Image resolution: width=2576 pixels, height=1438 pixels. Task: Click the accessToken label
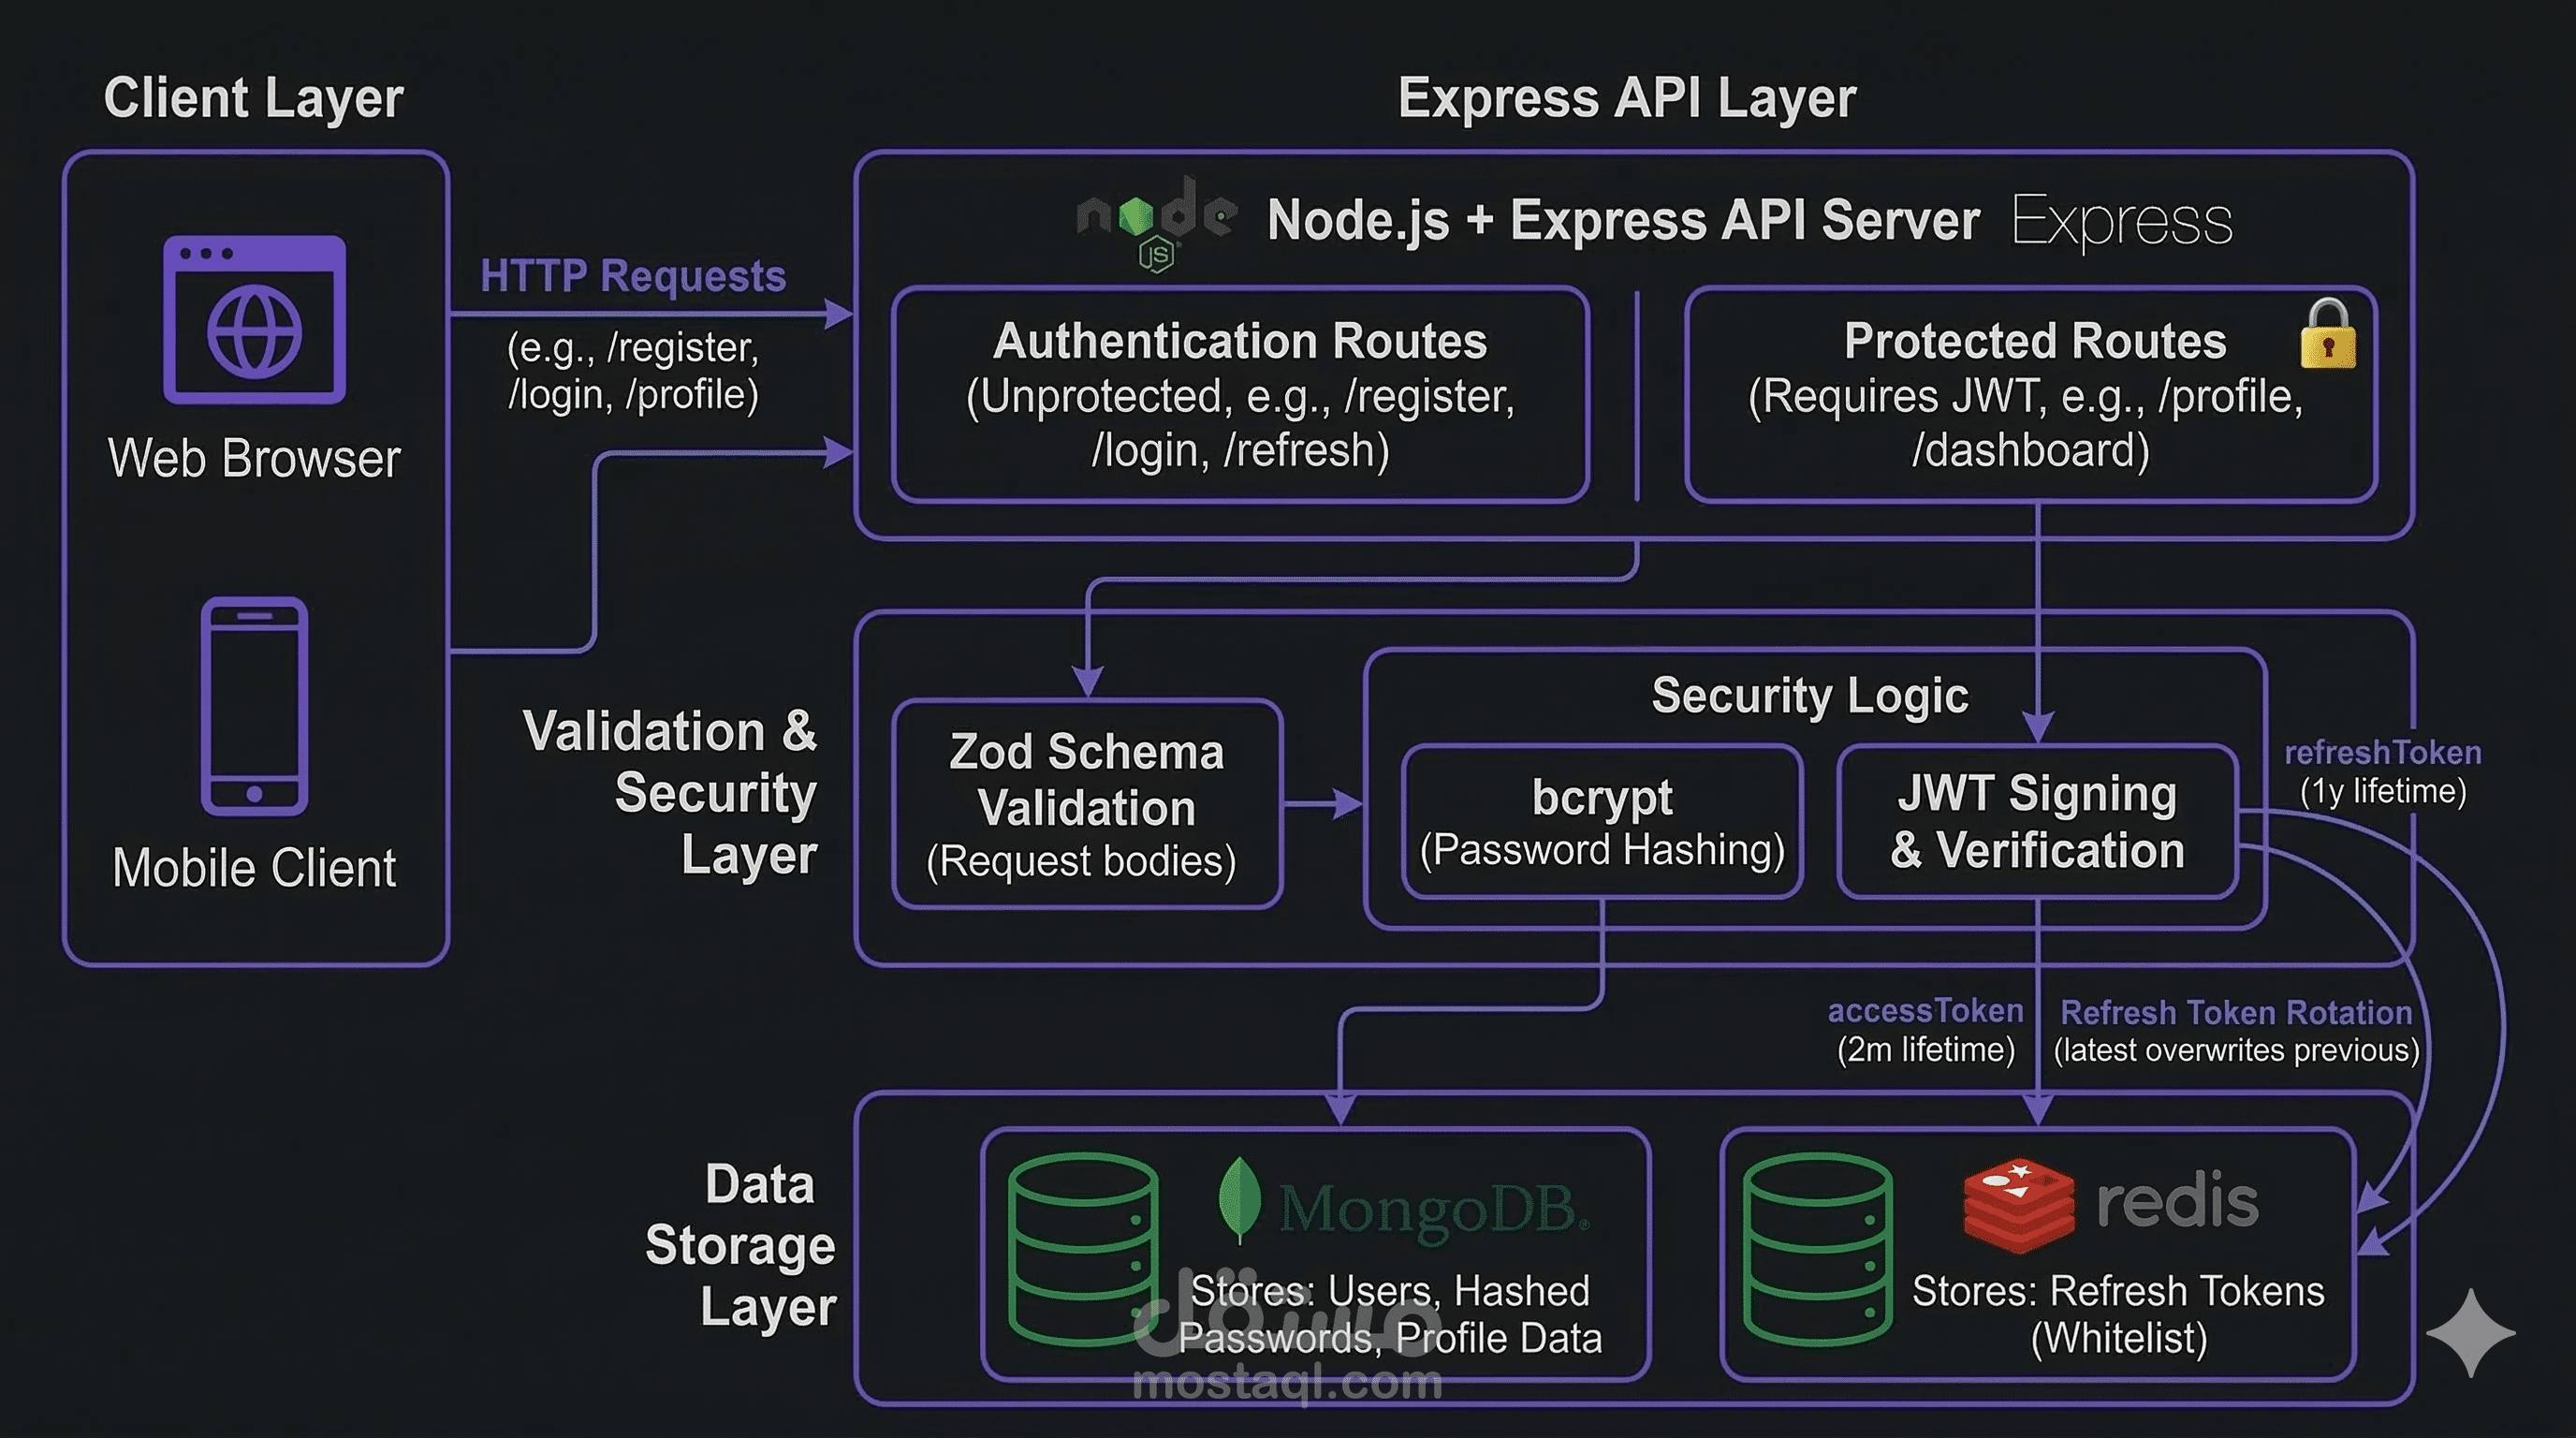1925,1010
